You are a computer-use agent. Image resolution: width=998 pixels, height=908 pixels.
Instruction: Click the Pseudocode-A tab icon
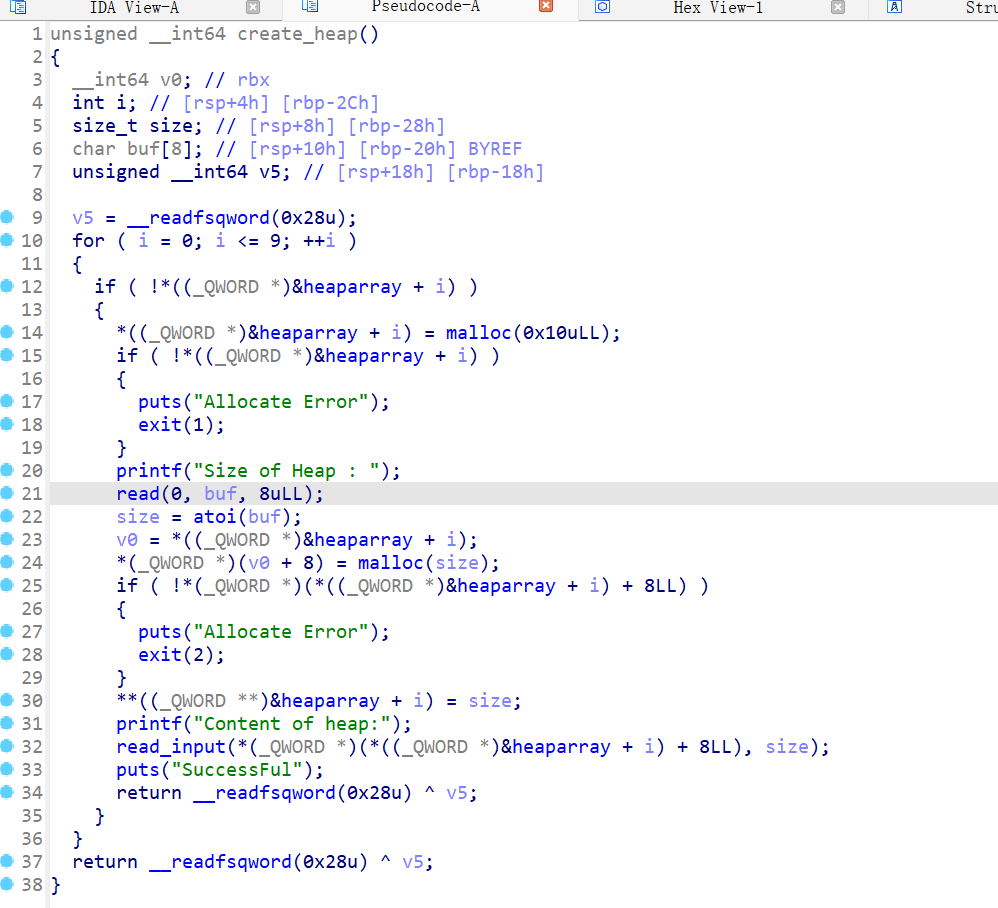(x=310, y=8)
